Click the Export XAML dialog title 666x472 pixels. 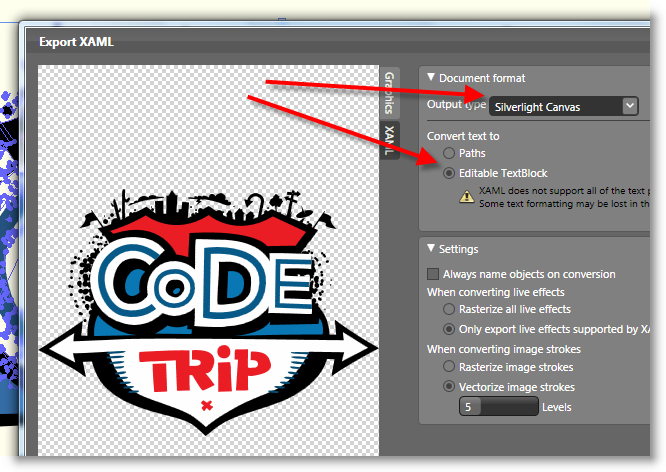click(x=76, y=42)
